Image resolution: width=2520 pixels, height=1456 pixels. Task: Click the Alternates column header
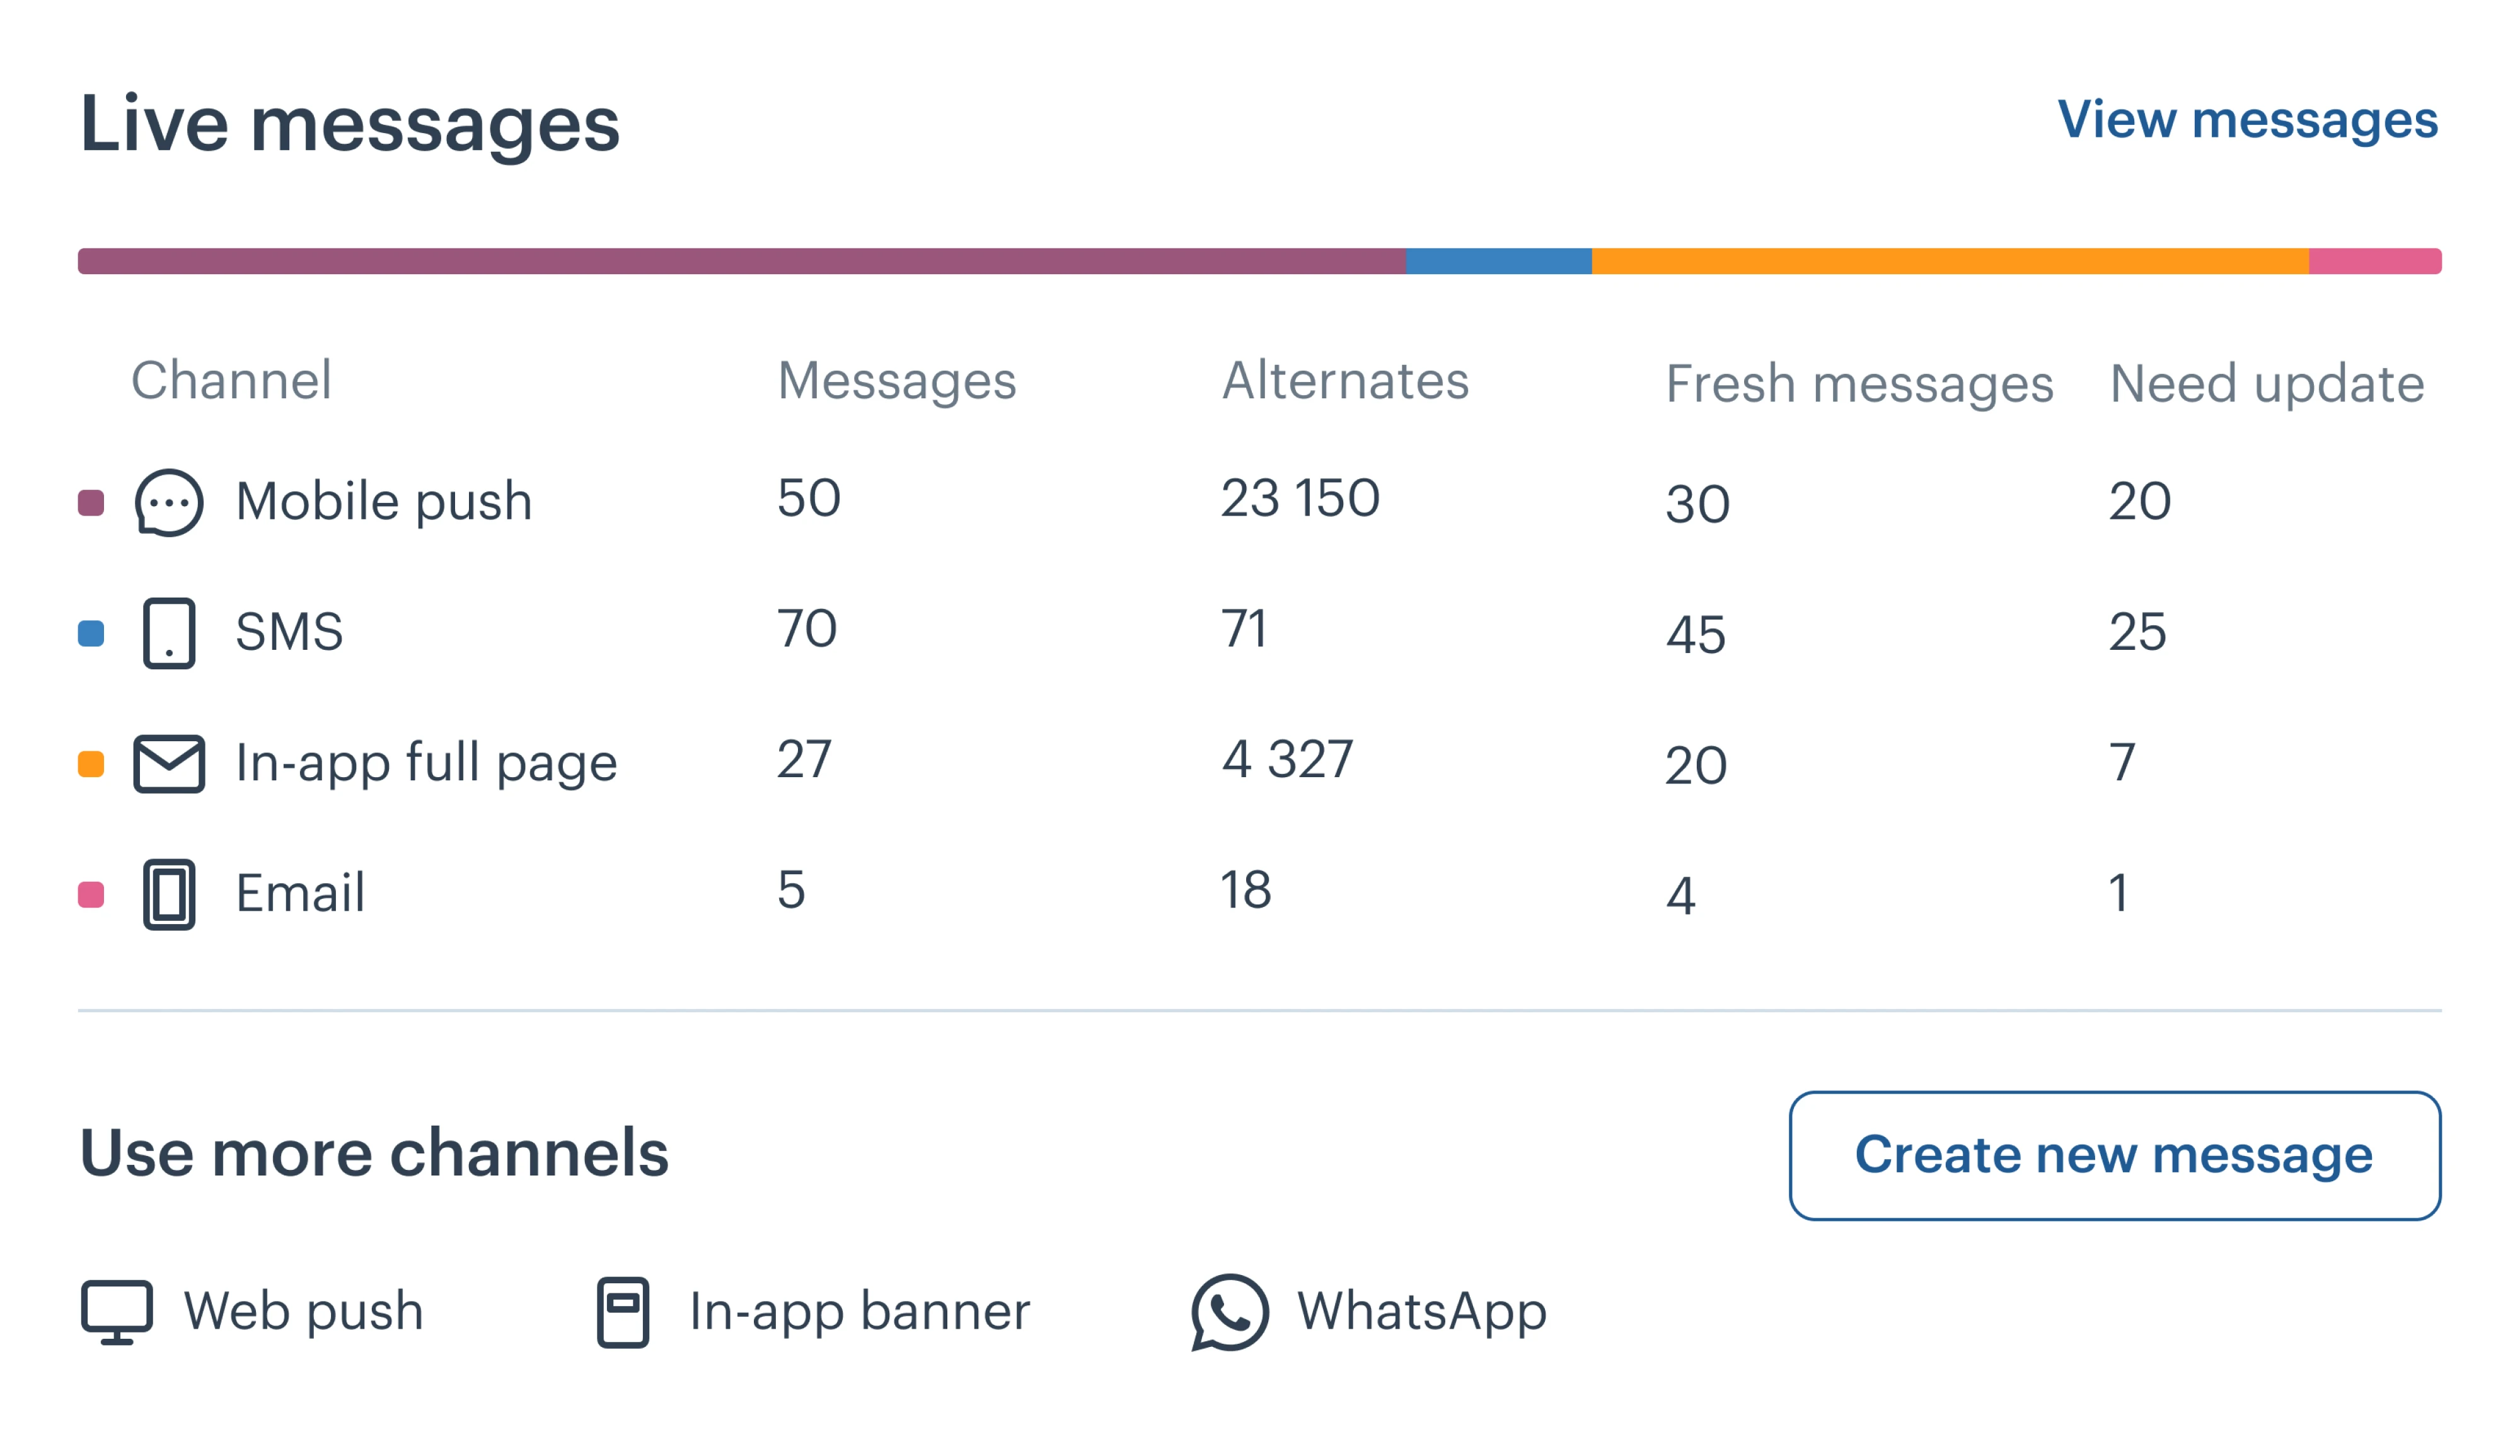point(1345,381)
